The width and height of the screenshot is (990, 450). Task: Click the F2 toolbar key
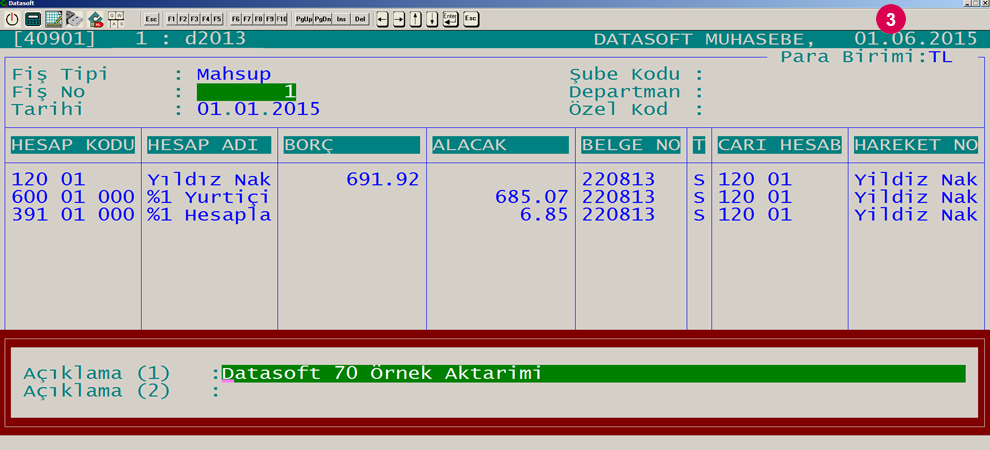182,19
